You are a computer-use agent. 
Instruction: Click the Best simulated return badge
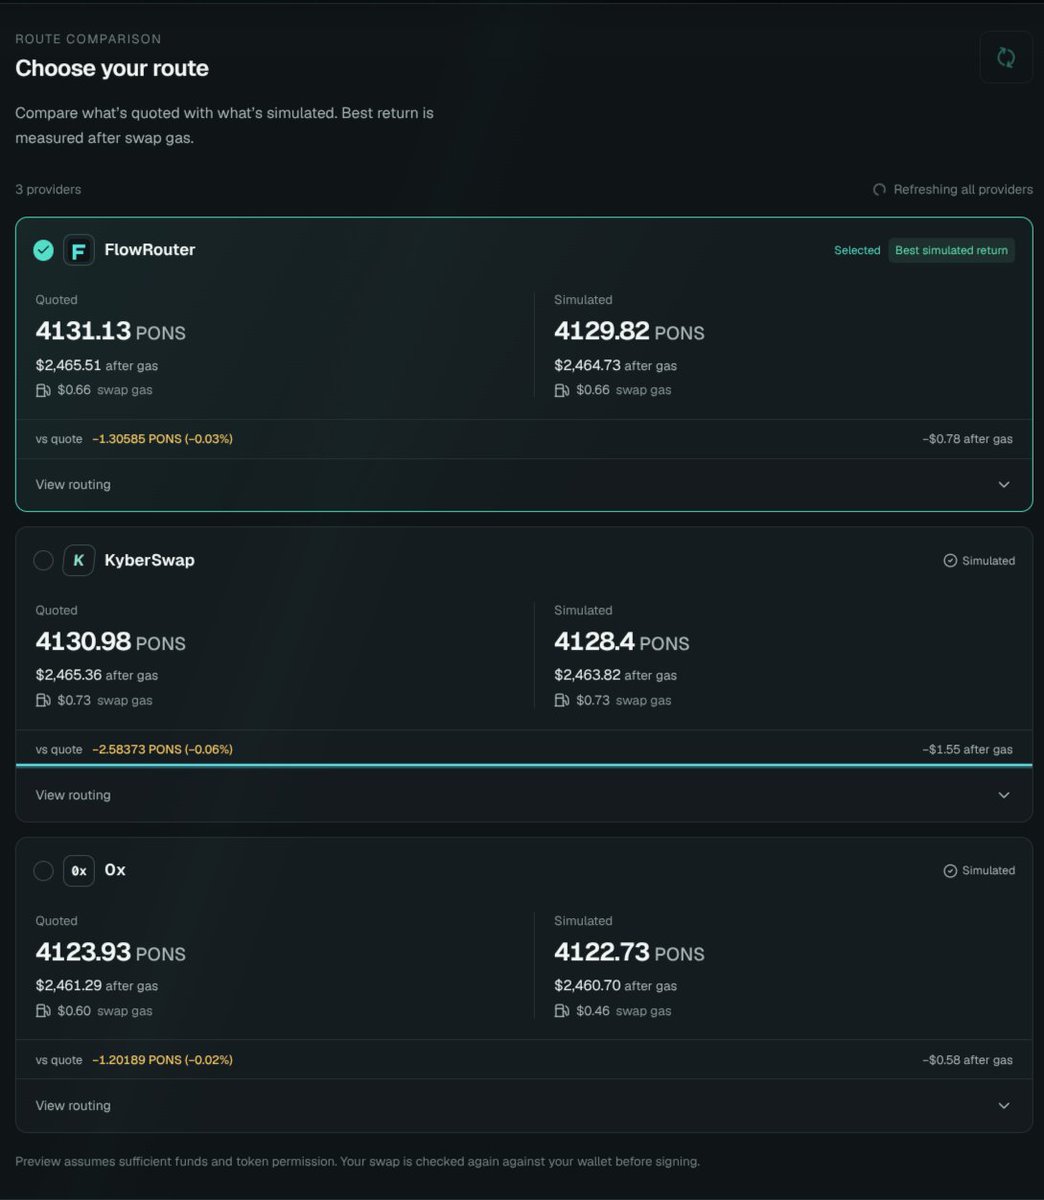coord(951,250)
